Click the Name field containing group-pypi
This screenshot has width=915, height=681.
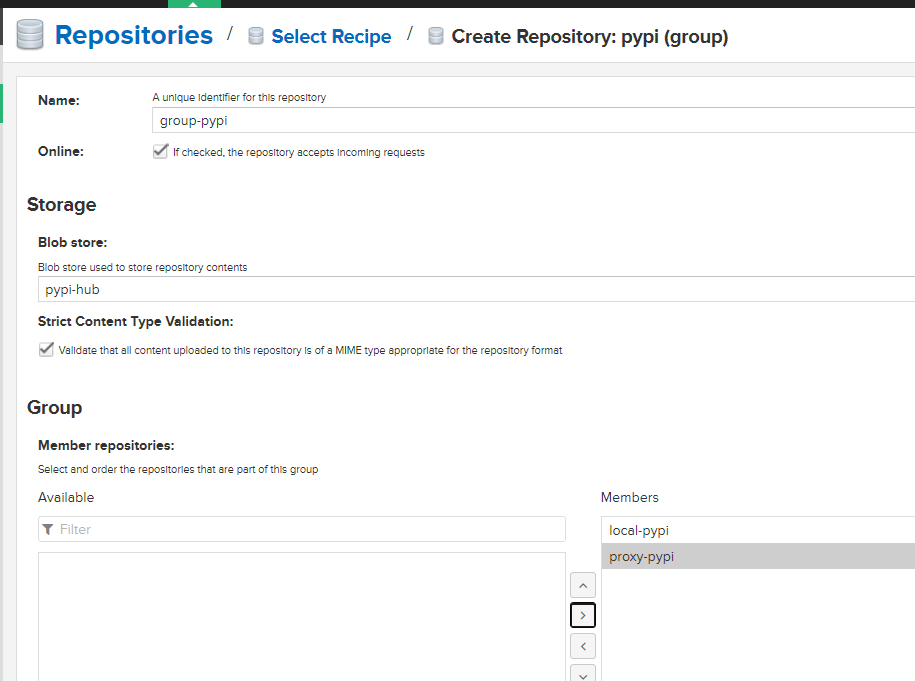[530, 120]
